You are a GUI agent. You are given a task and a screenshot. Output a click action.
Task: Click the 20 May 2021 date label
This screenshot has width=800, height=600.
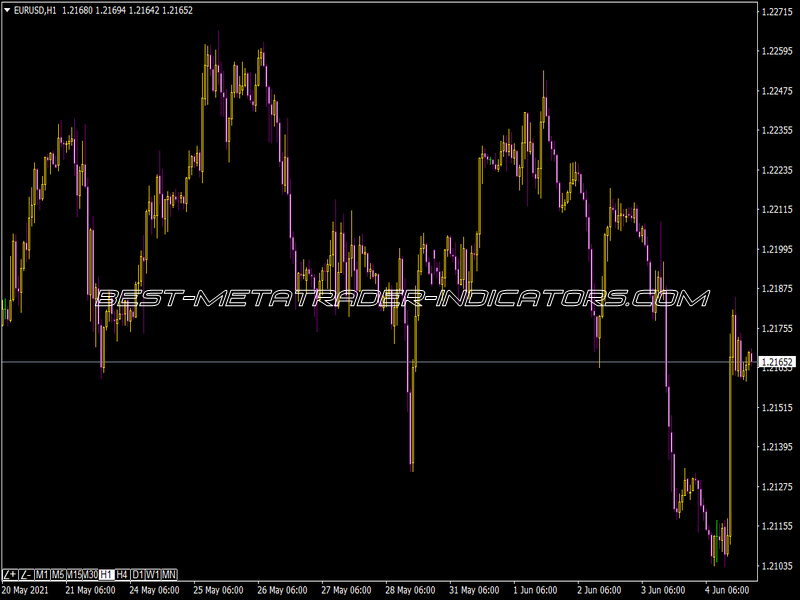[x=26, y=590]
